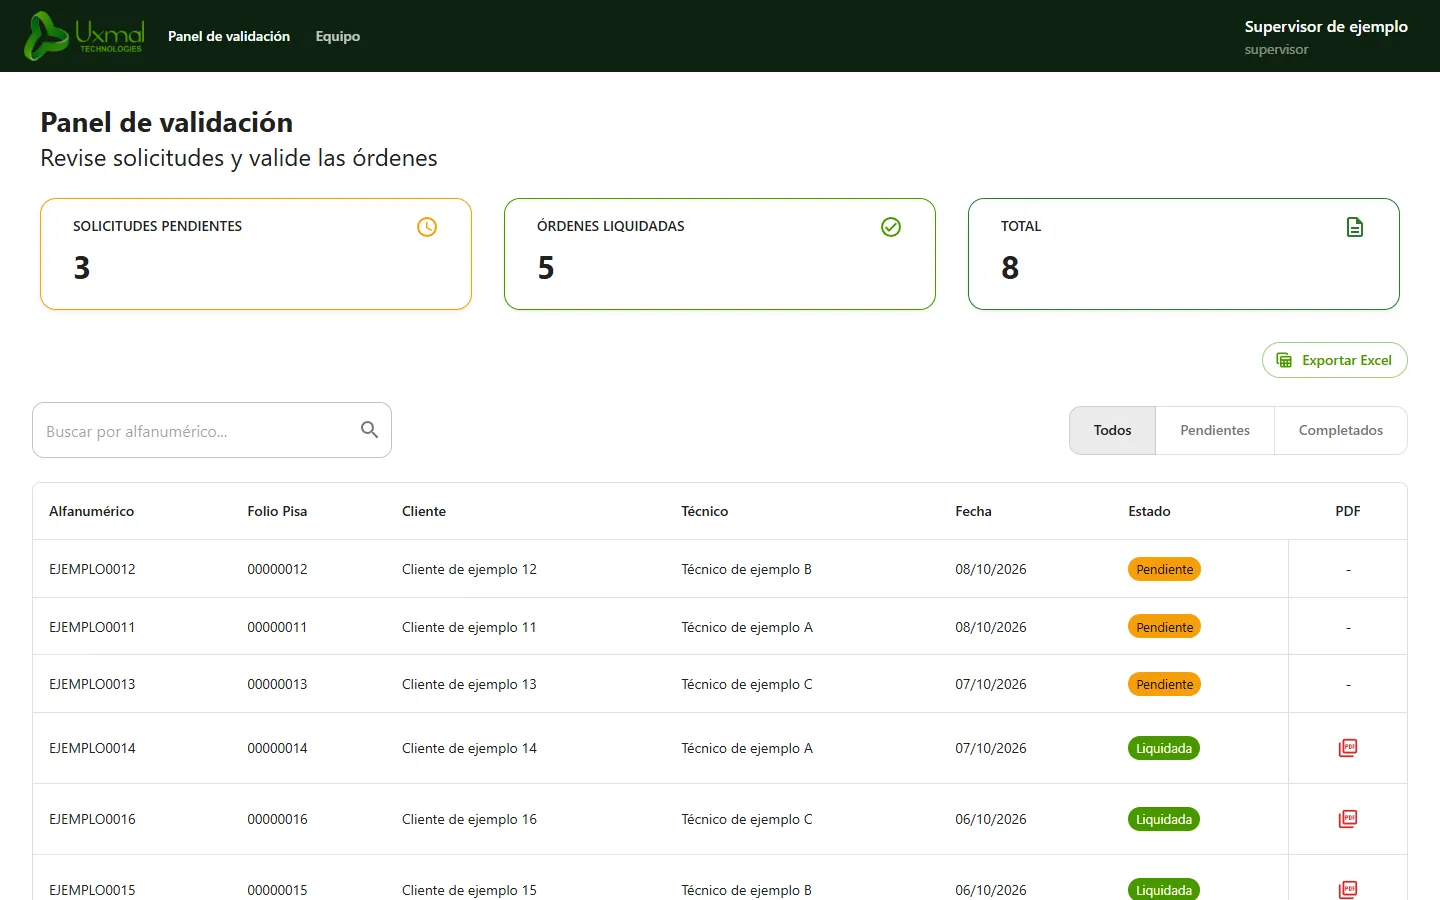Click Pendiente badge for EJEMPLO0011
The height and width of the screenshot is (900, 1440).
pyautogui.click(x=1164, y=627)
